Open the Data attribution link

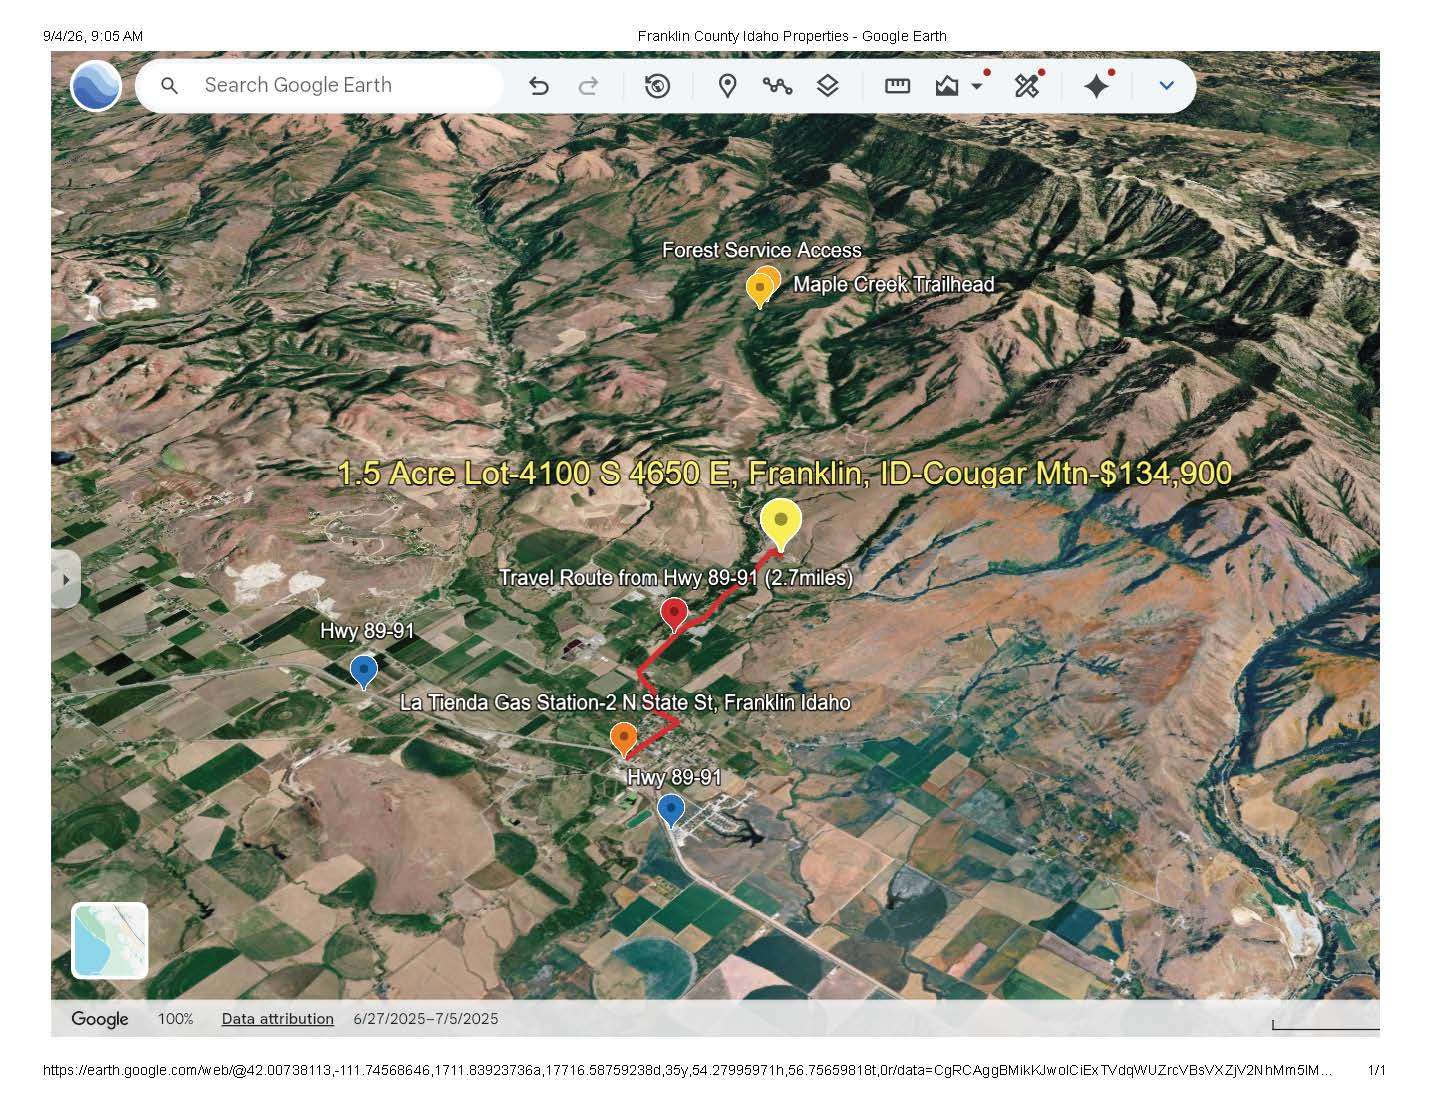(x=278, y=1019)
